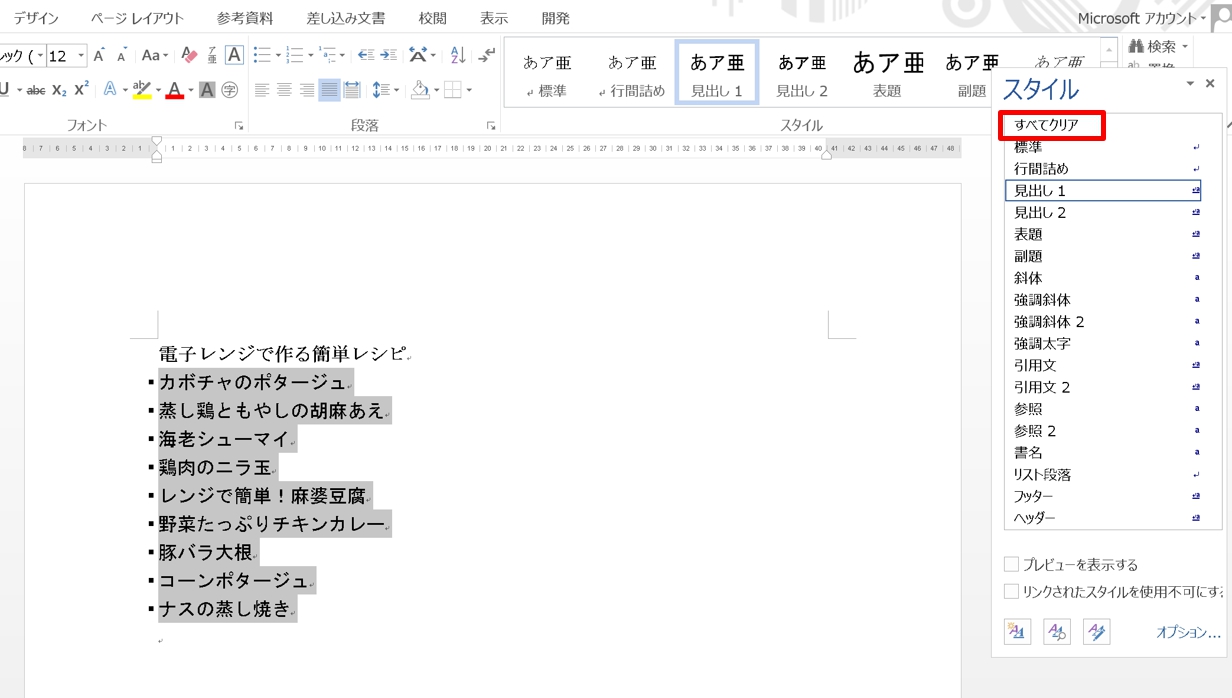The height and width of the screenshot is (698, 1232).
Task: Open multilevel list dropdown arrow
Action: click(x=342, y=56)
